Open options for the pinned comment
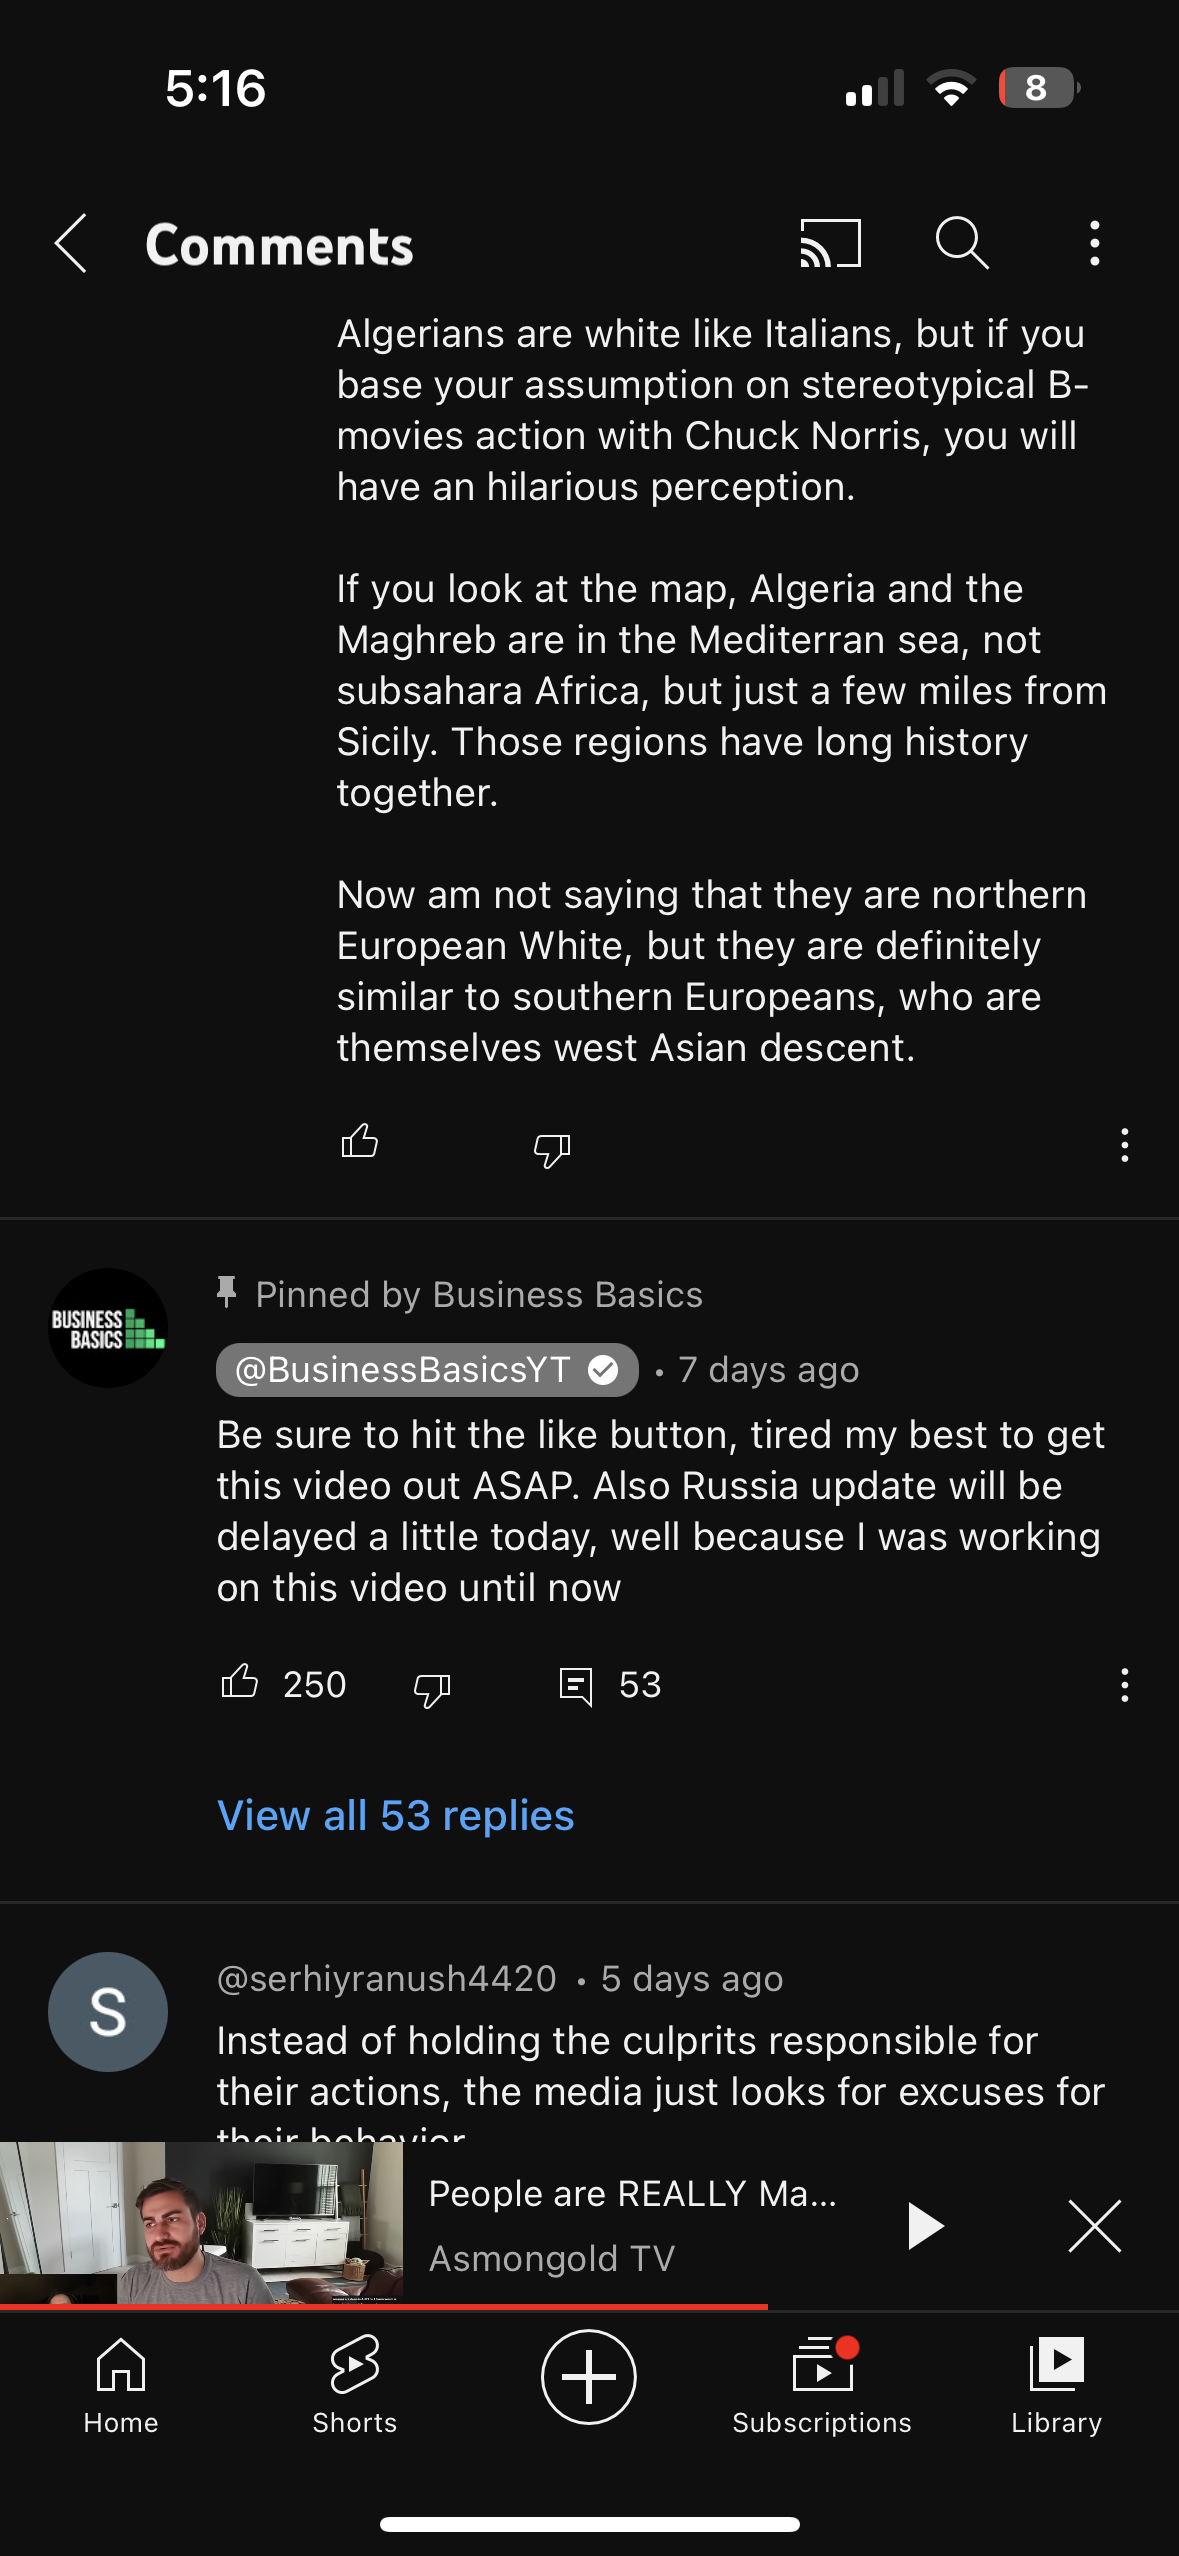This screenshot has height=2556, width=1179. tap(1125, 1685)
